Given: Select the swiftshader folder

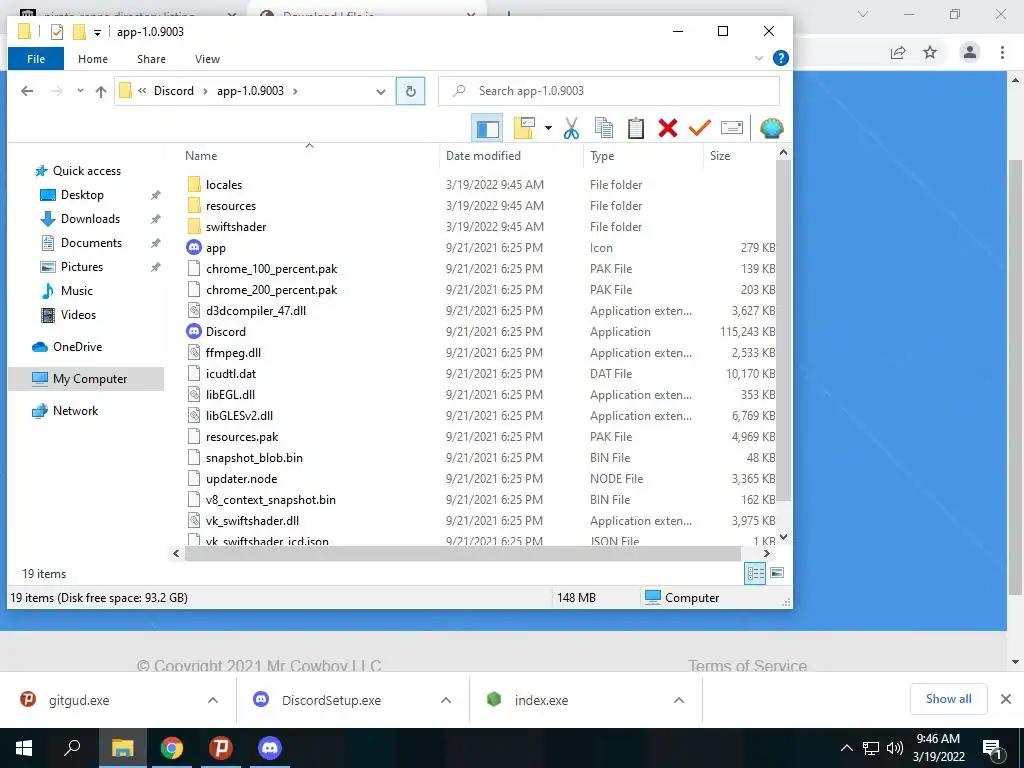Looking at the screenshot, I should [x=236, y=227].
